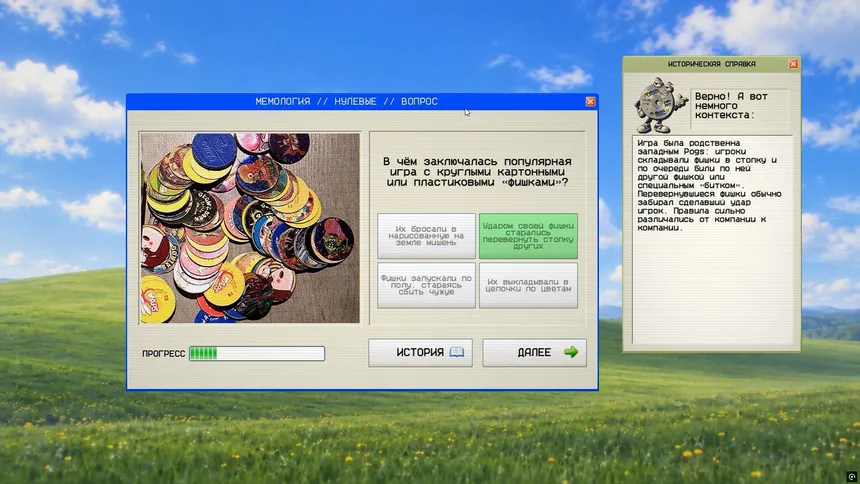Click the CD mascot character icon
Image resolution: width=860 pixels, height=484 pixels.
[660, 105]
